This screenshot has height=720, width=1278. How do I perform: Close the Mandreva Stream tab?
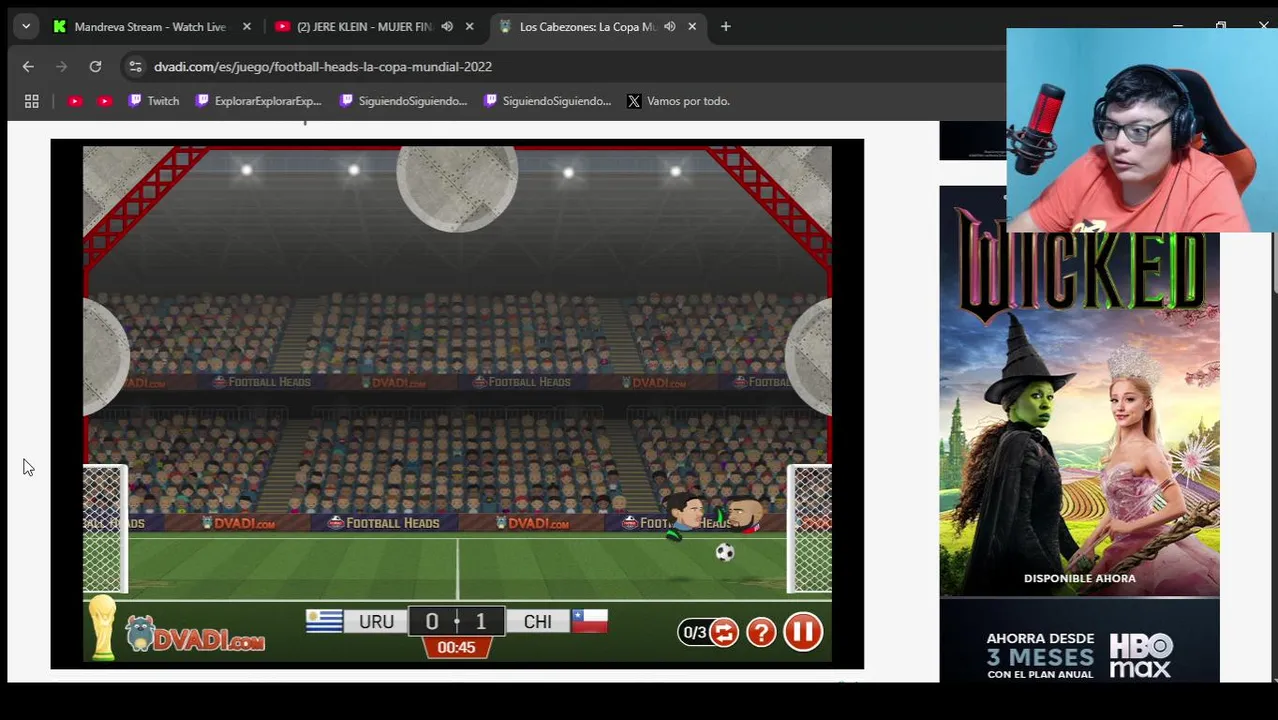[247, 27]
